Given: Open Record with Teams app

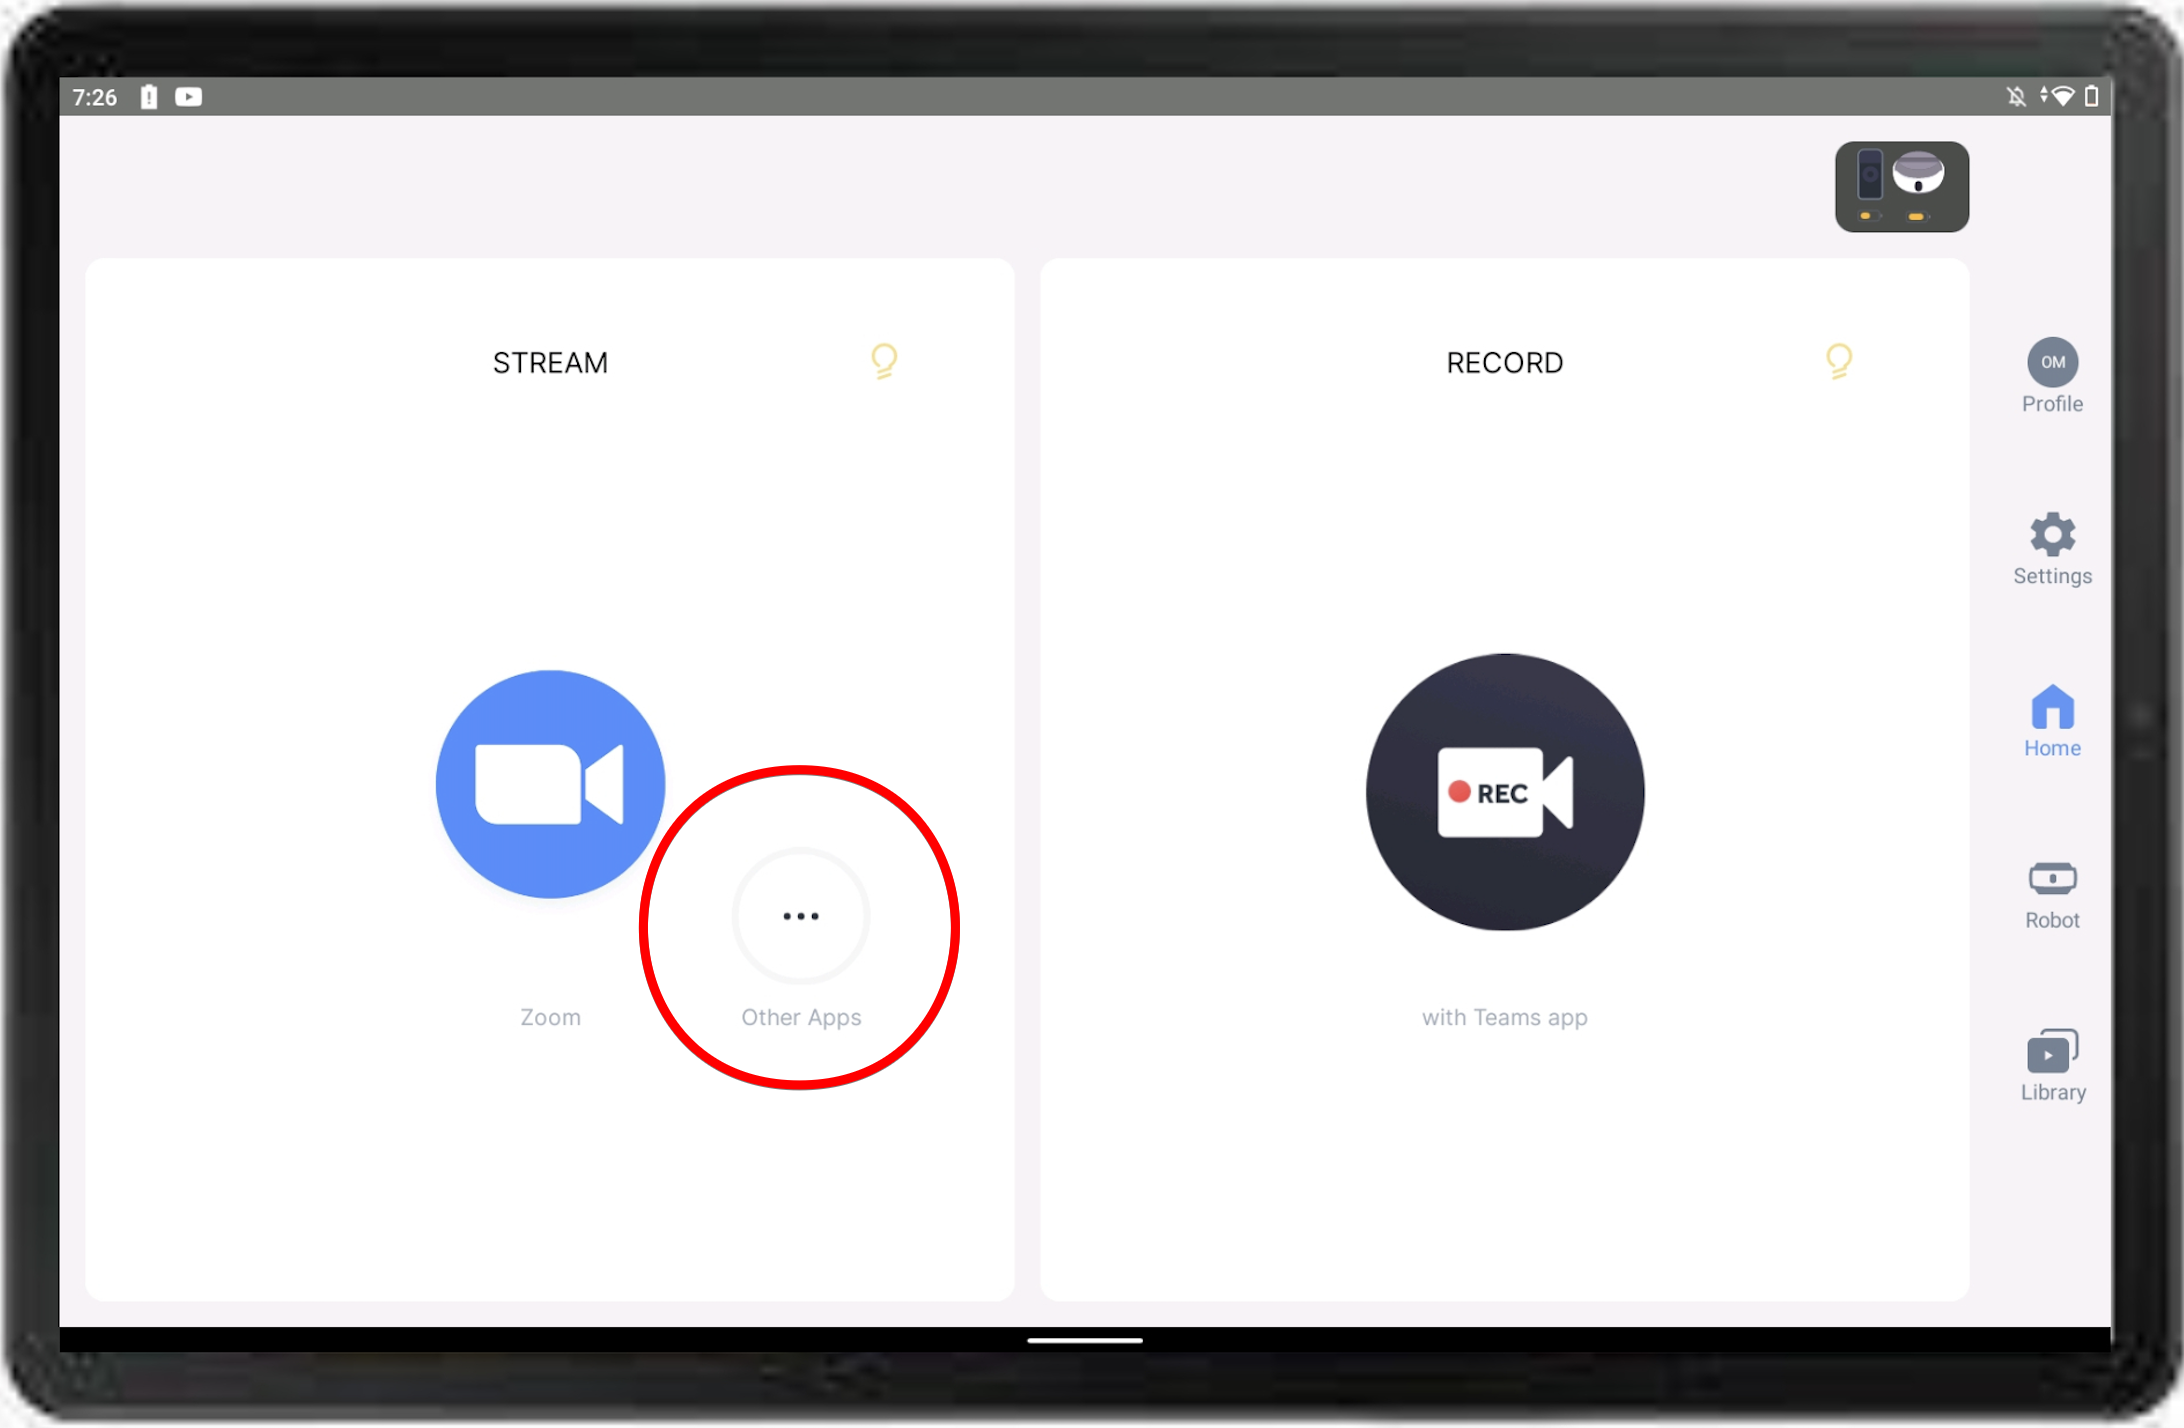Looking at the screenshot, I should 1502,792.
